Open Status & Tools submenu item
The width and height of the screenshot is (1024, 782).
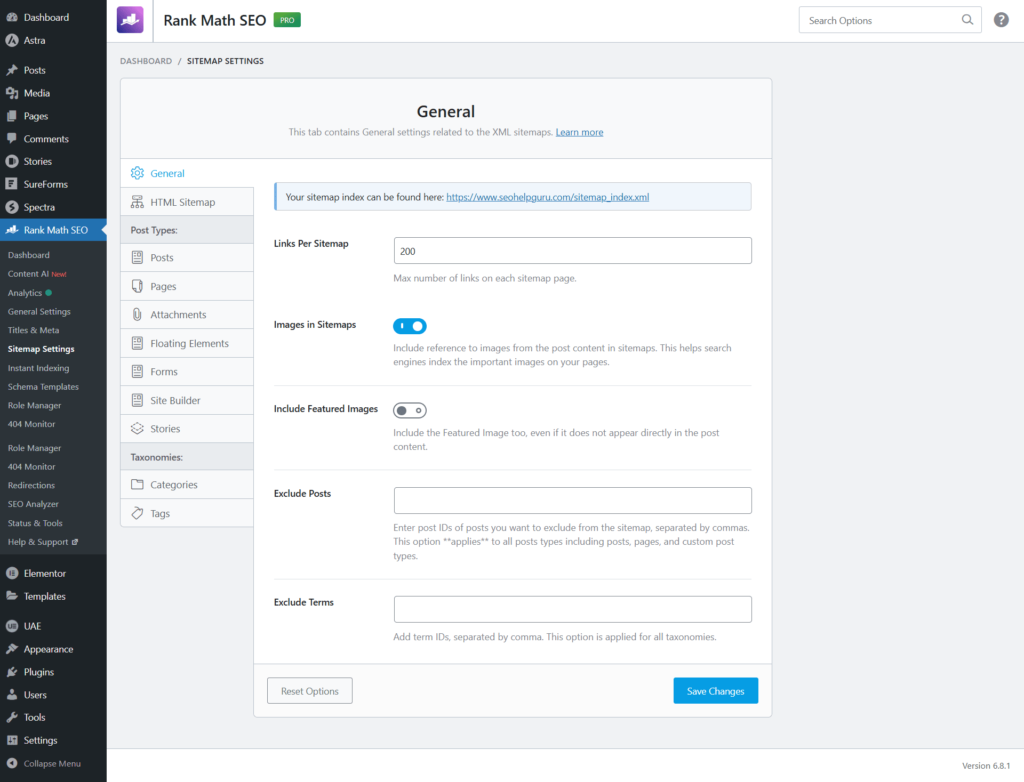pos(35,523)
